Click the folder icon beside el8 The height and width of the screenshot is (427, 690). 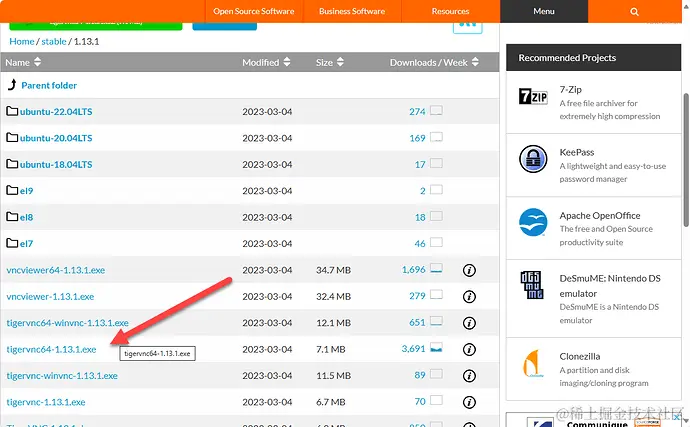(x=12, y=217)
